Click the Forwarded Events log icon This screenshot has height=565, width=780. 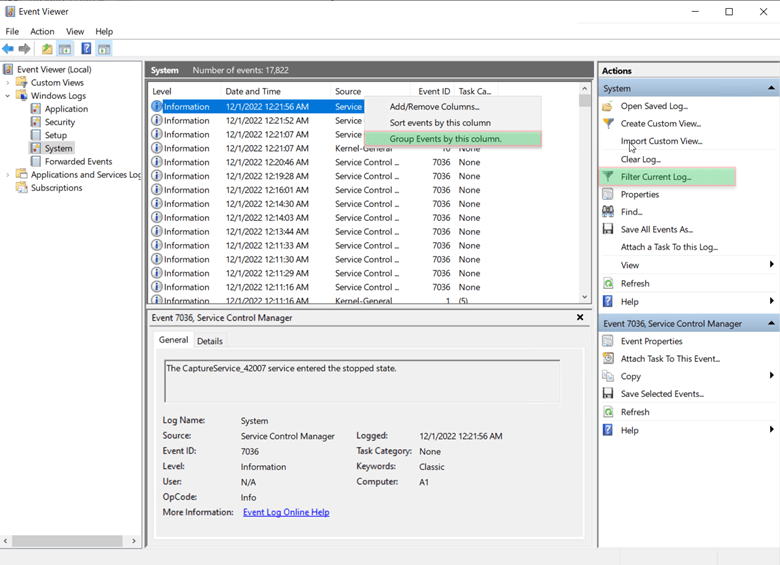point(36,161)
